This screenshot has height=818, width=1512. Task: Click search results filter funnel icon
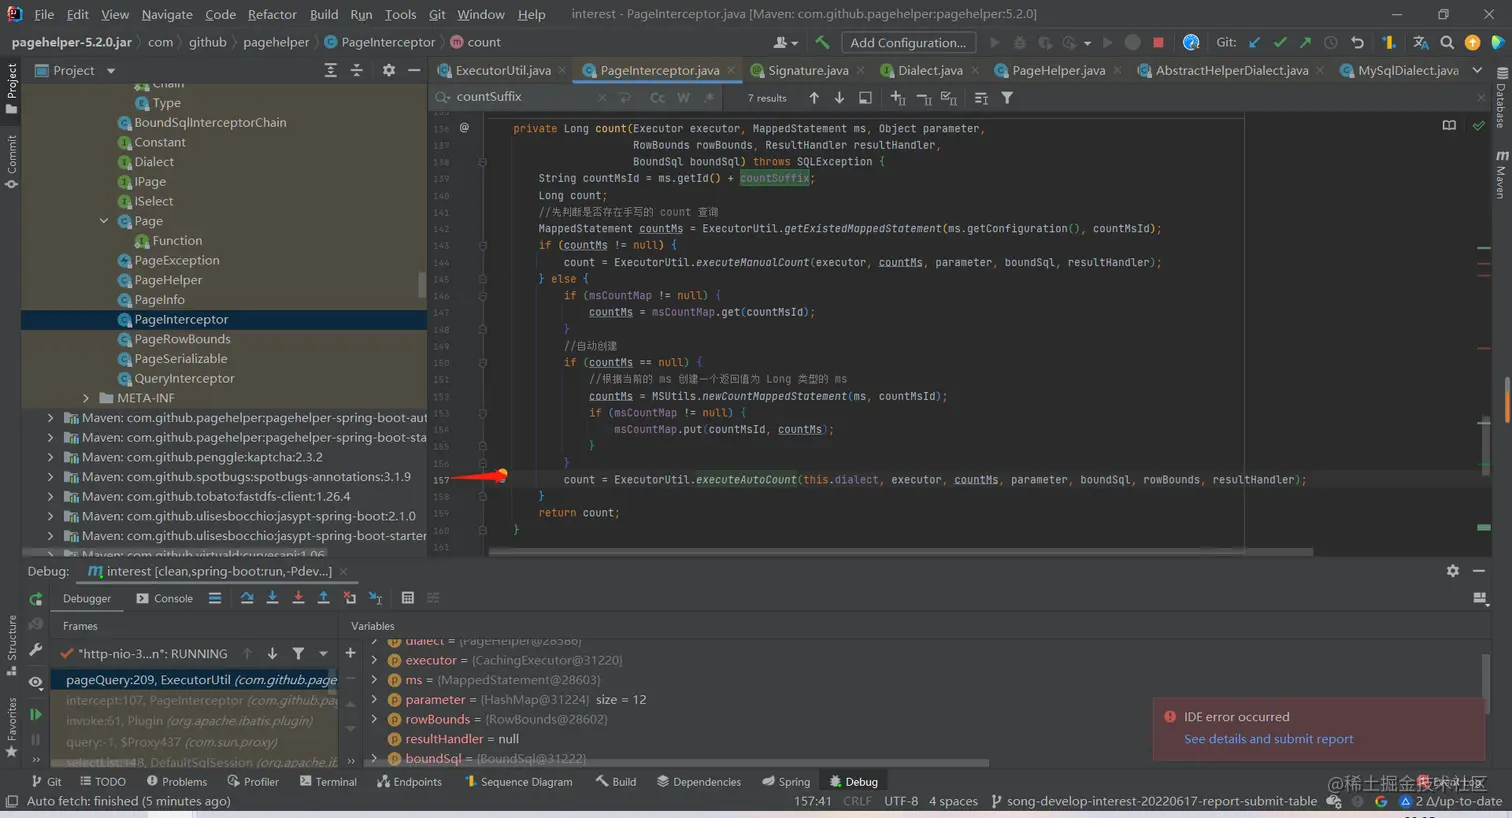coord(1007,98)
